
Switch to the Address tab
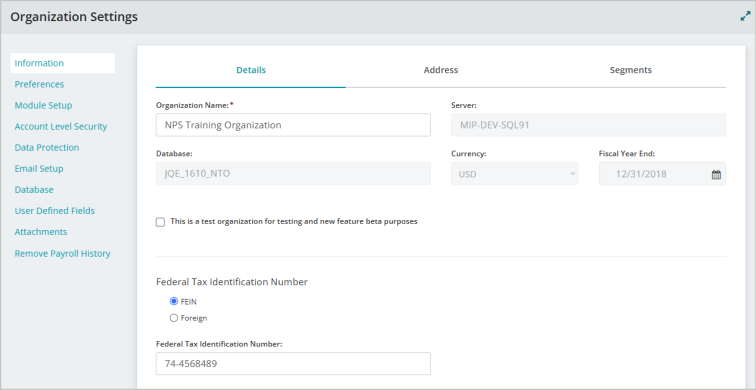(x=441, y=70)
